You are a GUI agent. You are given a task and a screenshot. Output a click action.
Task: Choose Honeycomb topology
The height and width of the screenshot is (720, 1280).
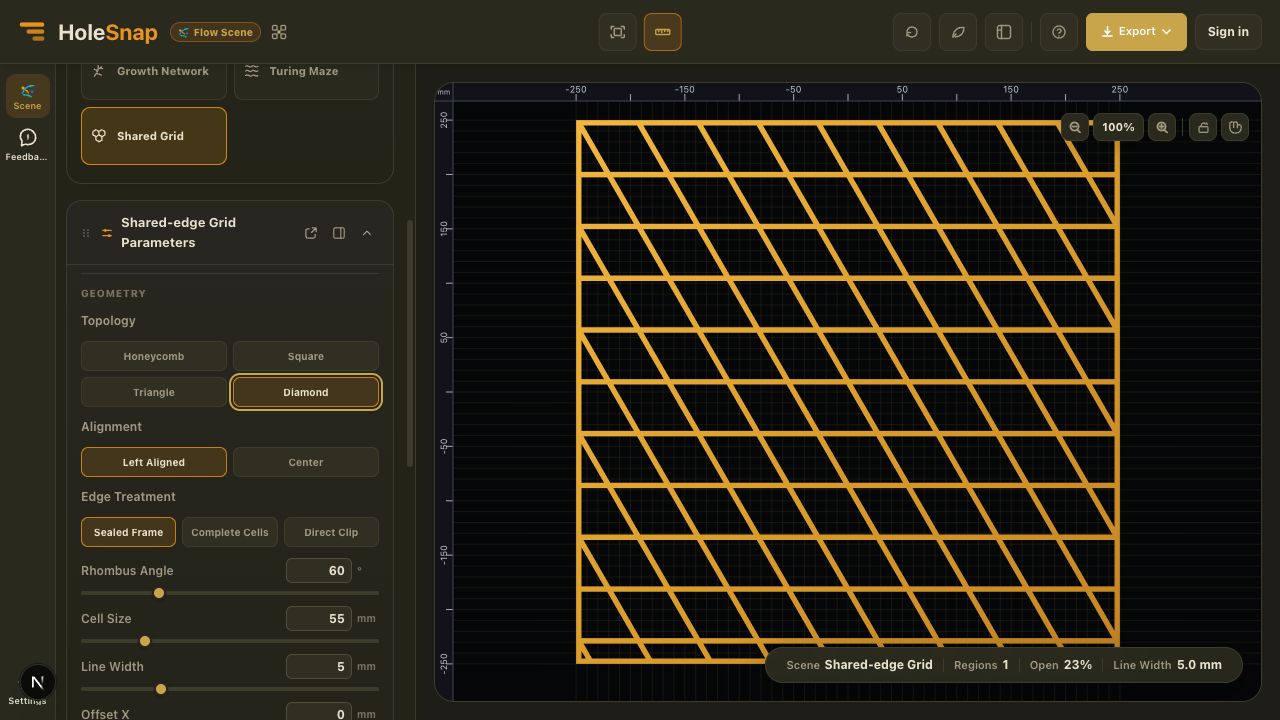tap(153, 356)
